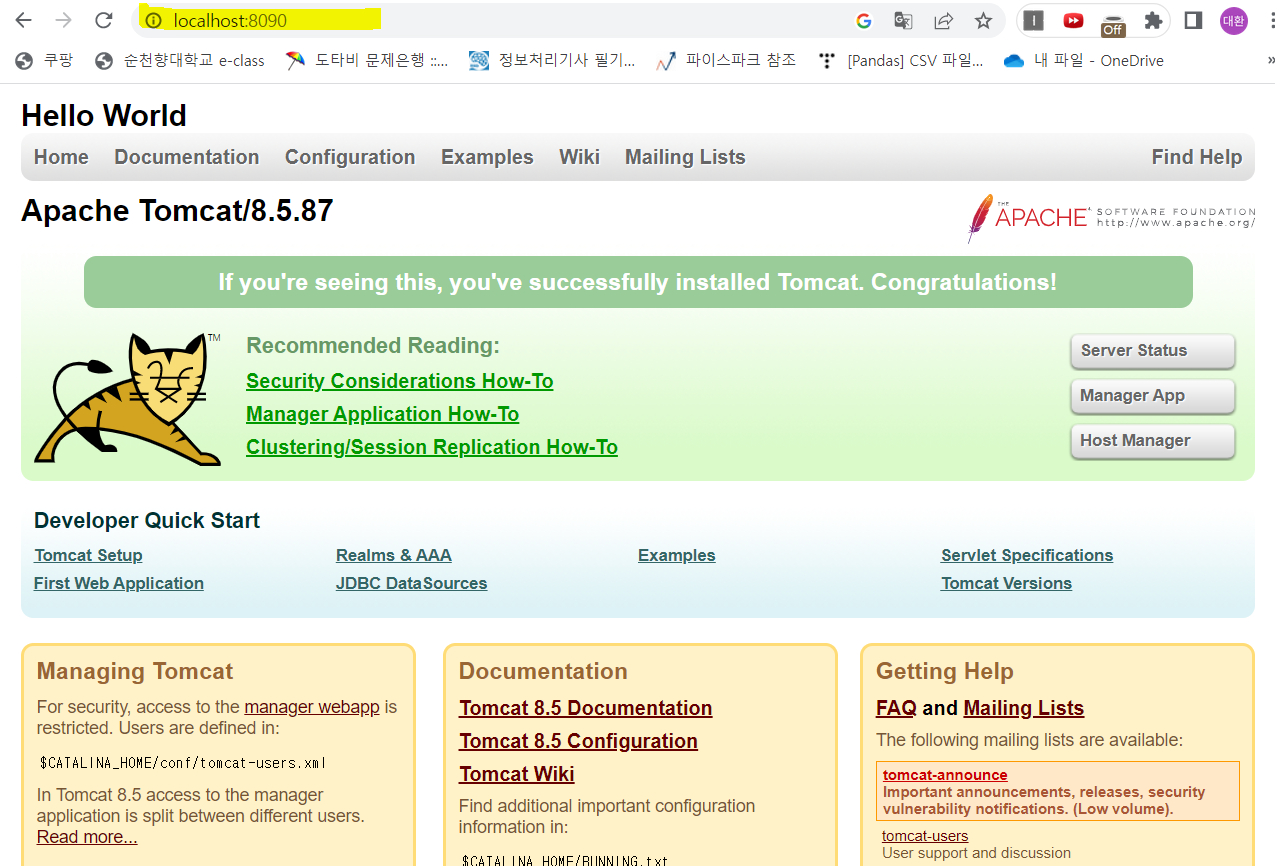Open the Configuration nav item
The height and width of the screenshot is (866, 1275).
pos(350,157)
